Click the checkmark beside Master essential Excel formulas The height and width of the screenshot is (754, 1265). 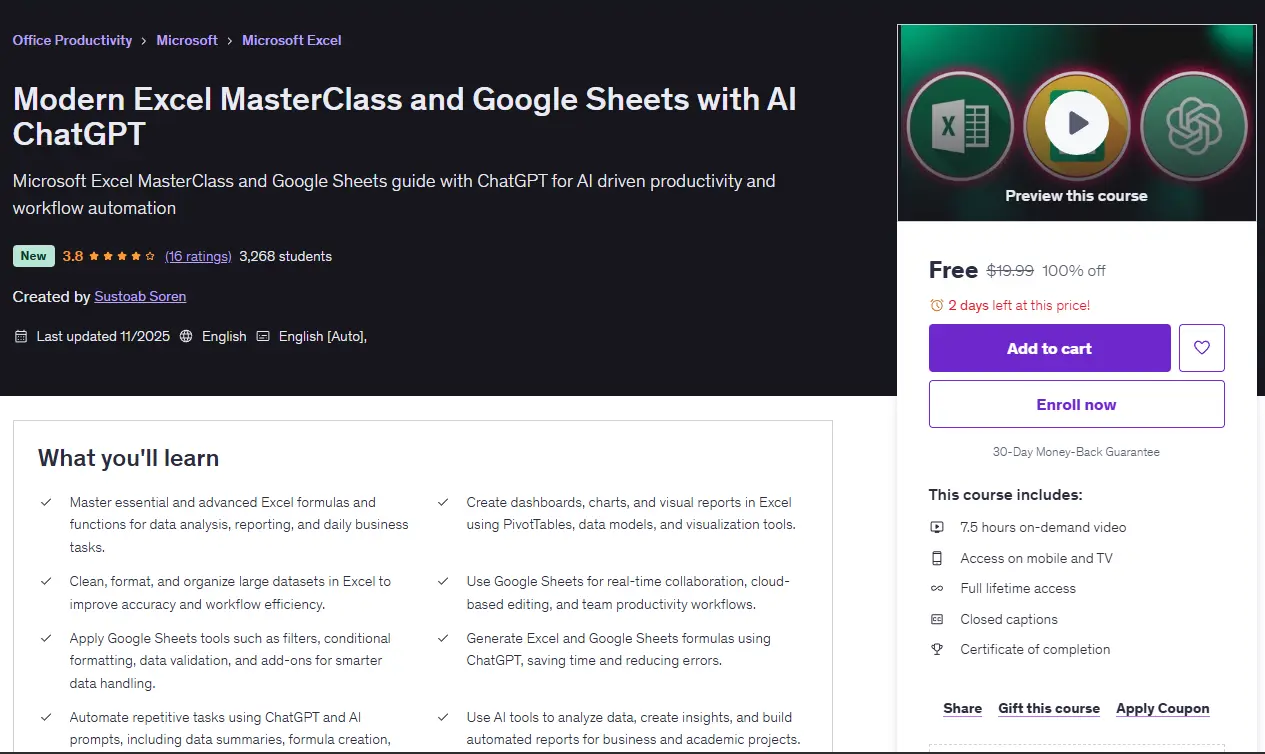pyautogui.click(x=46, y=502)
